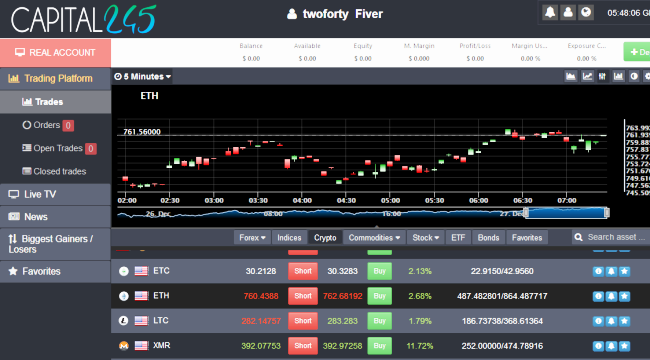The width and height of the screenshot is (650, 360).
Task: Buy ETC at 30.3283
Action: 379,271
